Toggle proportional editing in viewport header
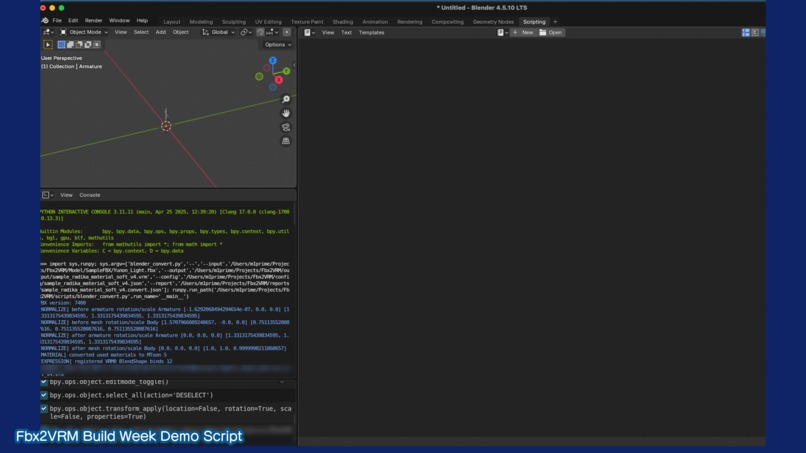Screen dimensions: 806x453 (287, 32)
